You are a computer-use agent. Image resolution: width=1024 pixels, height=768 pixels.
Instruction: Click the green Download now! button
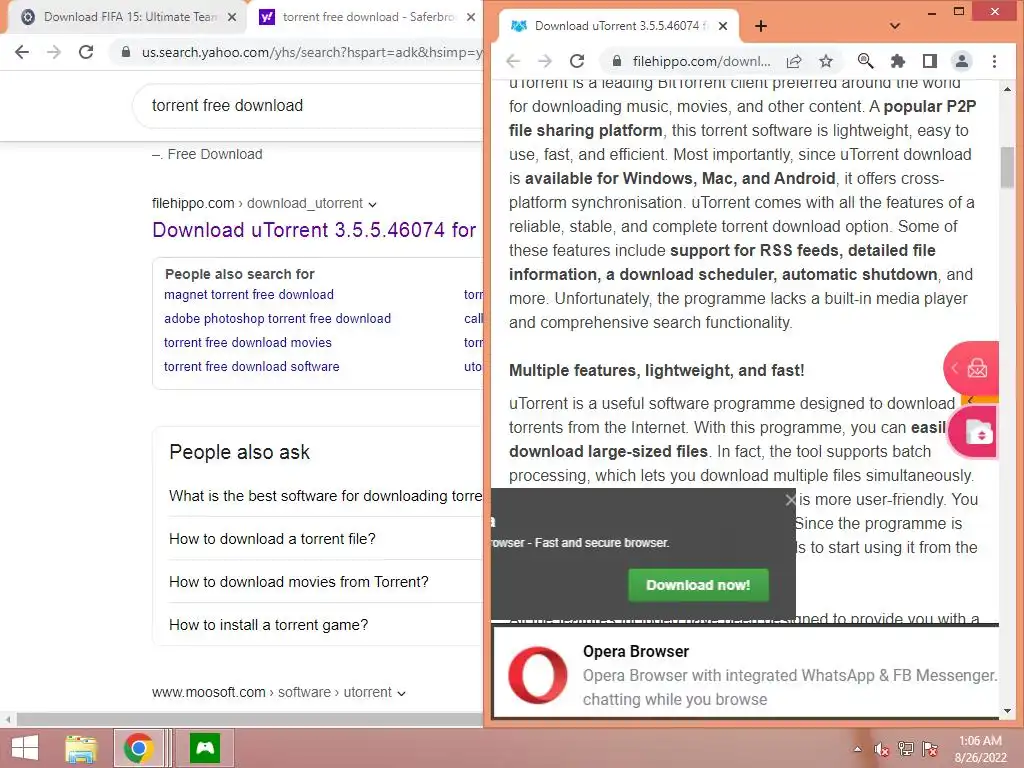[x=698, y=585]
